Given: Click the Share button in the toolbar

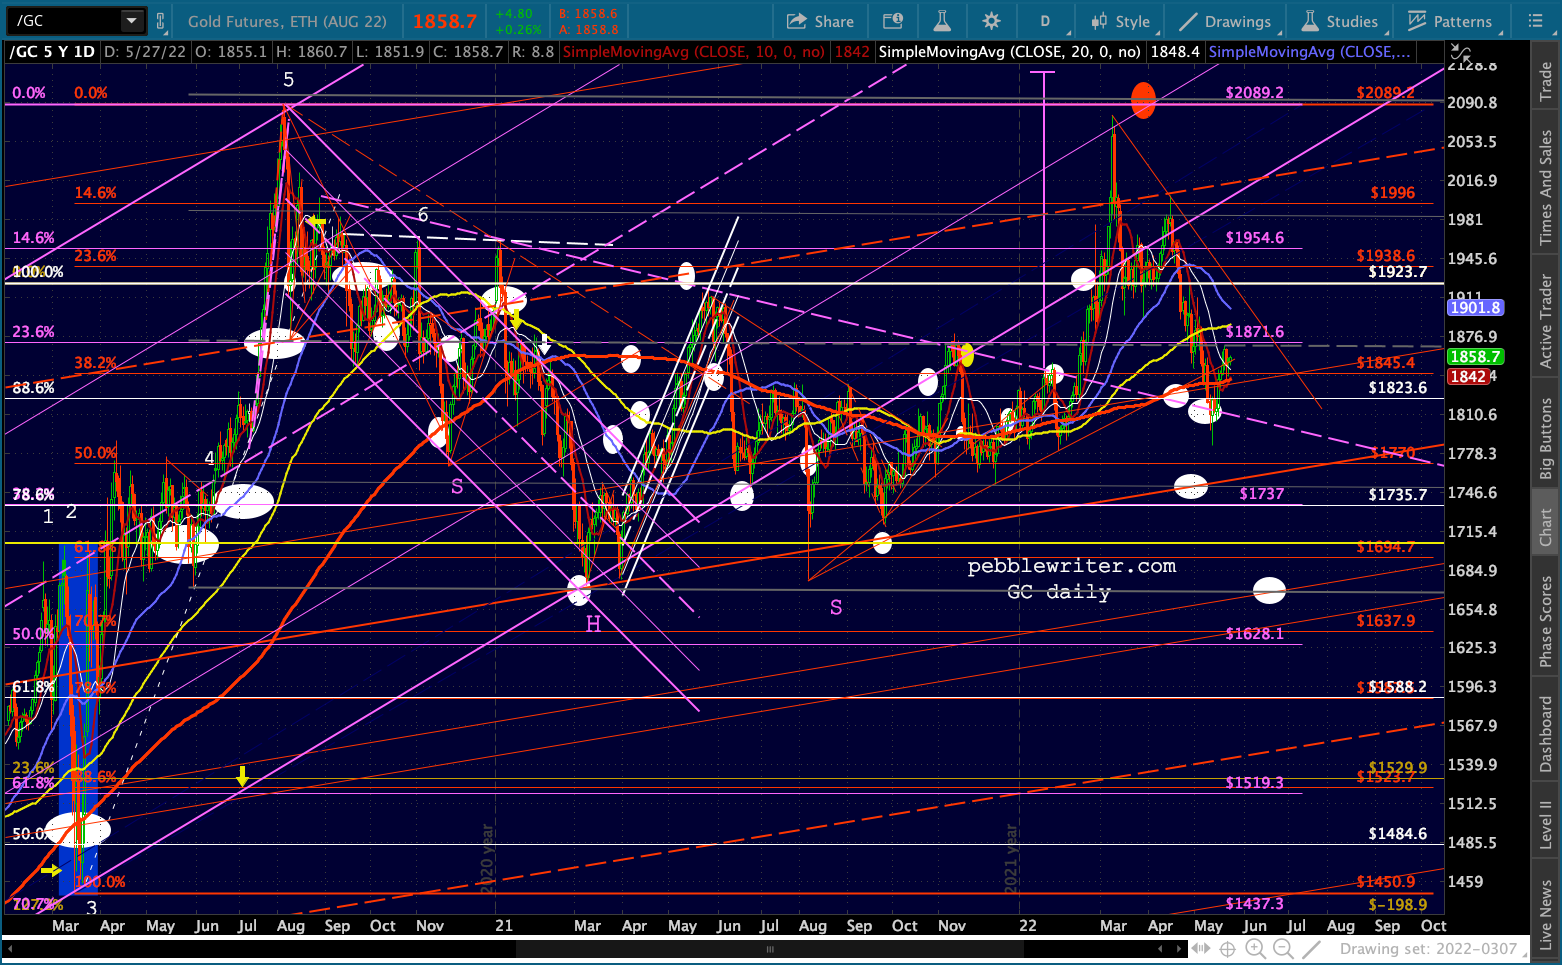Looking at the screenshot, I should pyautogui.click(x=820, y=21).
